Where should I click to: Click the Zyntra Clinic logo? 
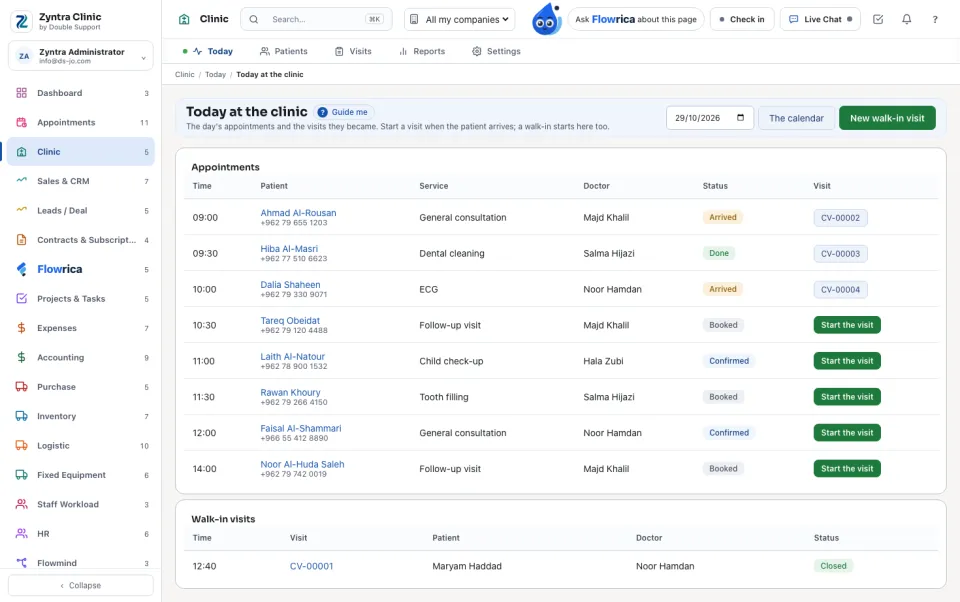[x=22, y=21]
